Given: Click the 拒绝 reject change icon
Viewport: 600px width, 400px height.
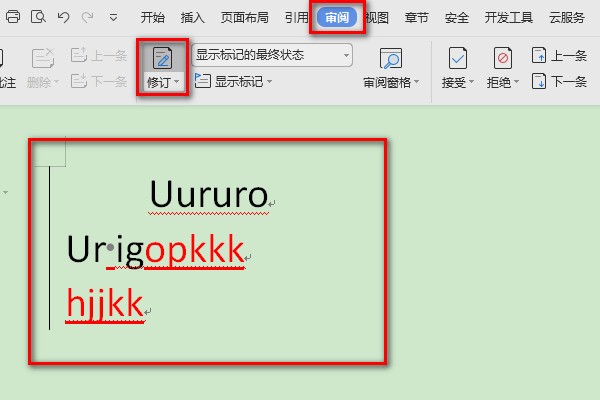Looking at the screenshot, I should 502,58.
